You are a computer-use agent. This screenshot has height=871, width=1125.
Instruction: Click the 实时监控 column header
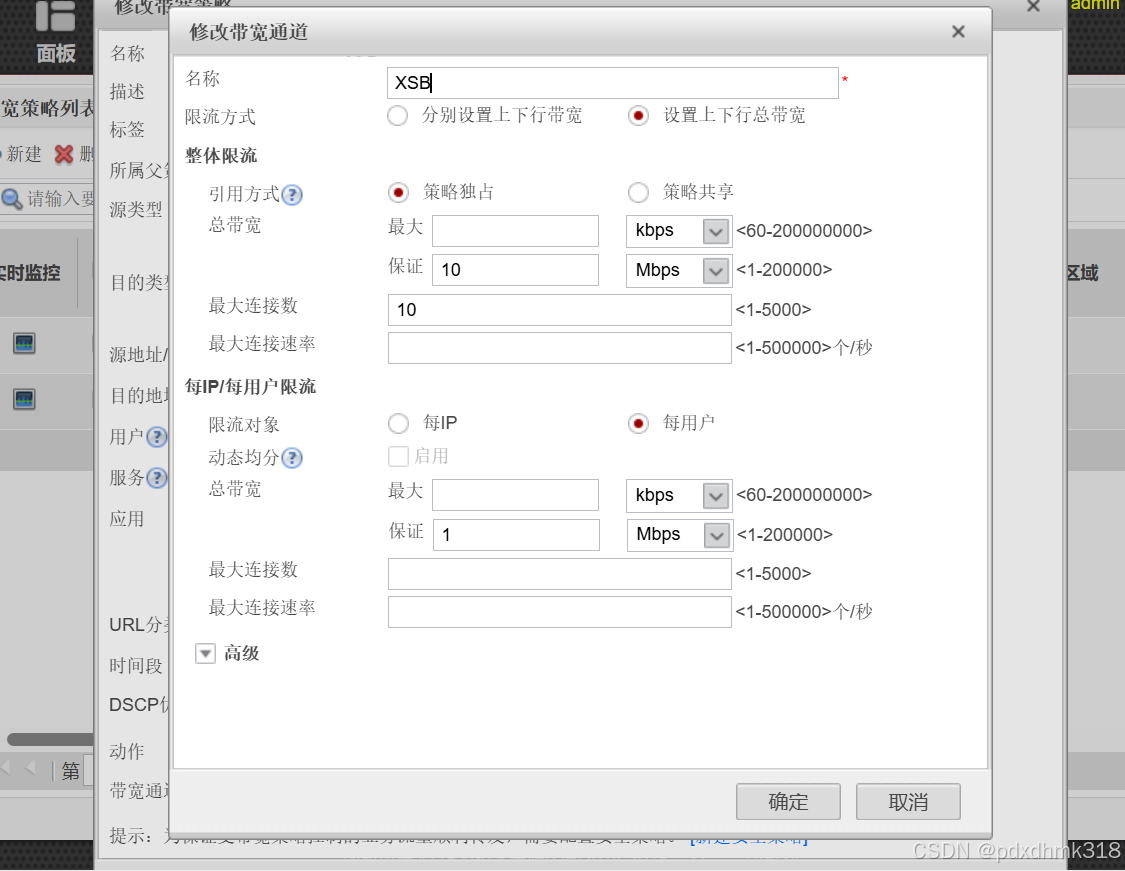click(30, 273)
